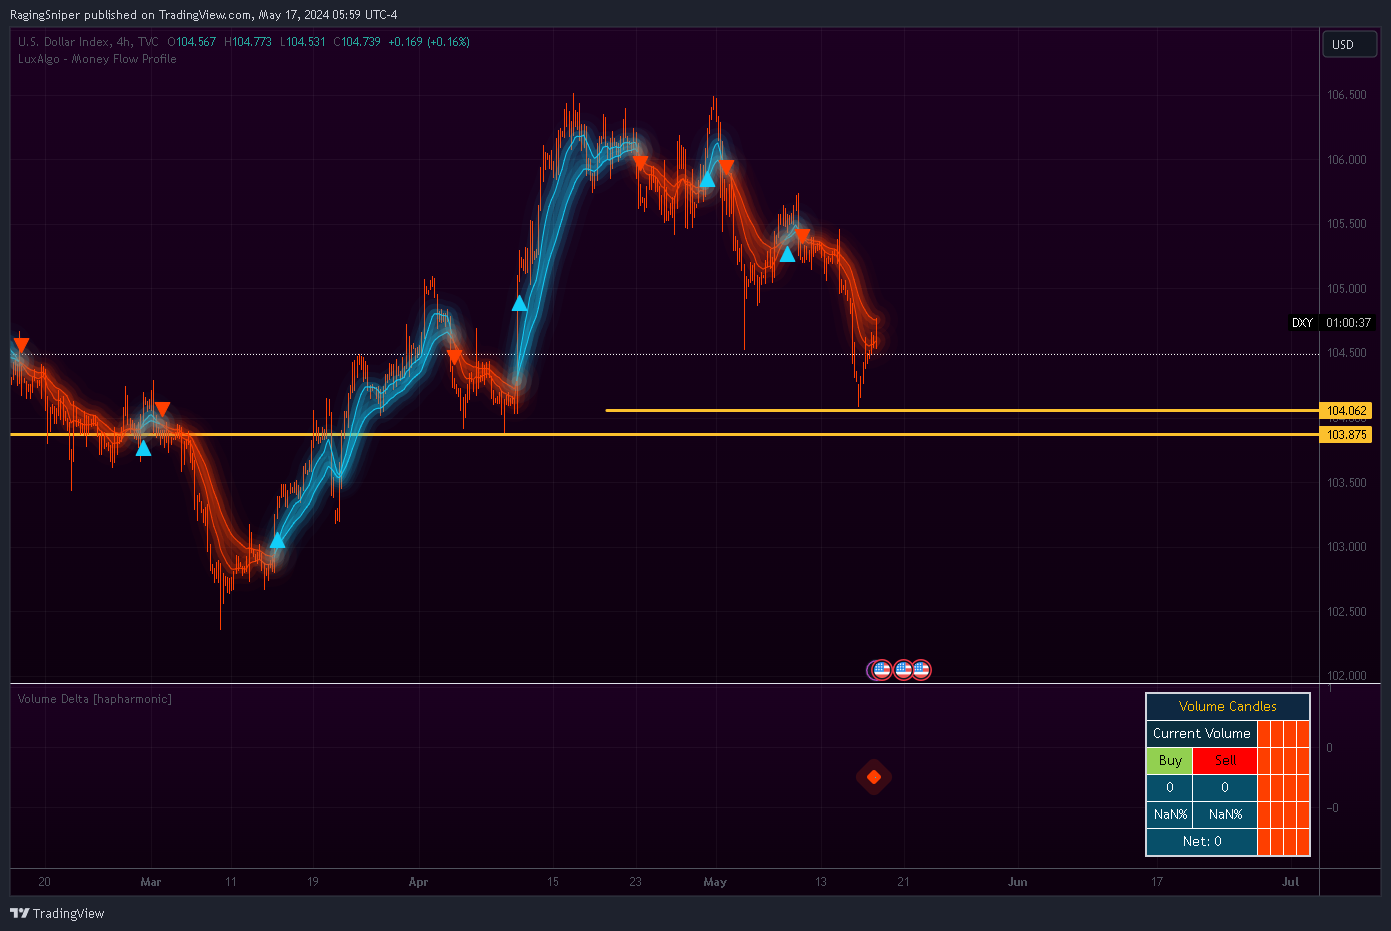
Task: Click the NaN% cell under Buy
Action: [x=1170, y=814]
